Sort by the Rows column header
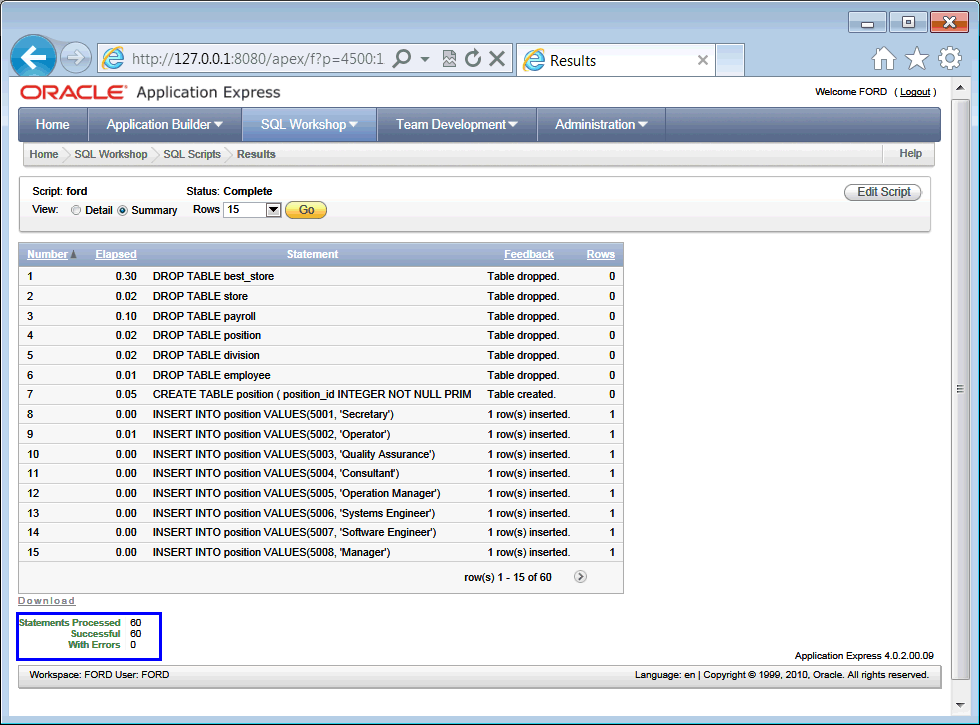 pyautogui.click(x=601, y=254)
